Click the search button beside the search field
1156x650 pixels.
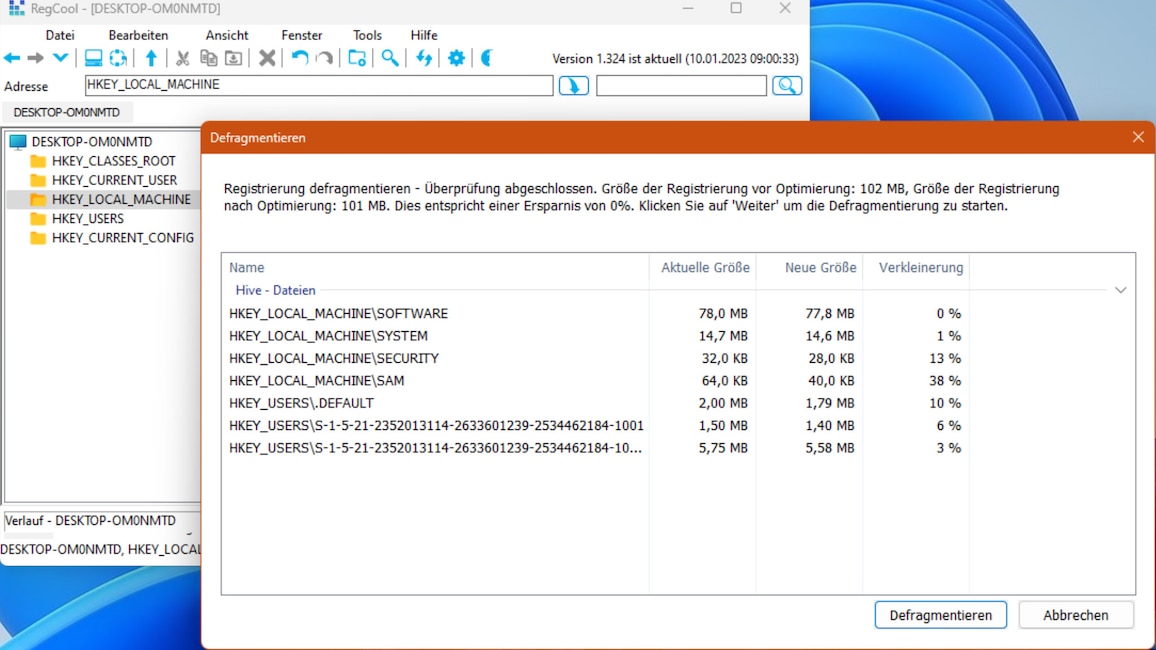click(787, 85)
